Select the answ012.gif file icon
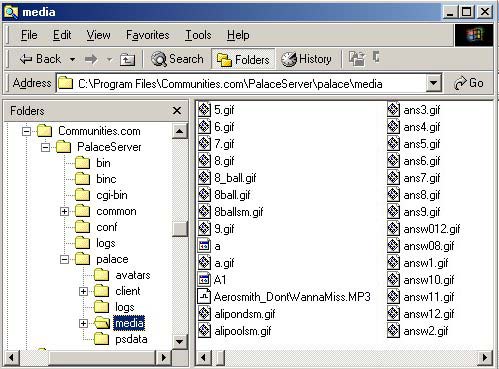The height and width of the screenshot is (369, 499). (393, 228)
